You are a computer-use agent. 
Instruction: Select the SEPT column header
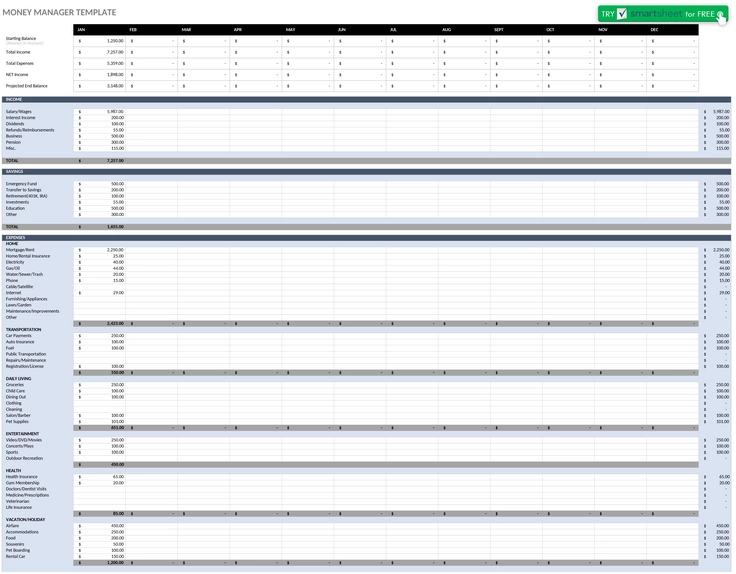(498, 30)
